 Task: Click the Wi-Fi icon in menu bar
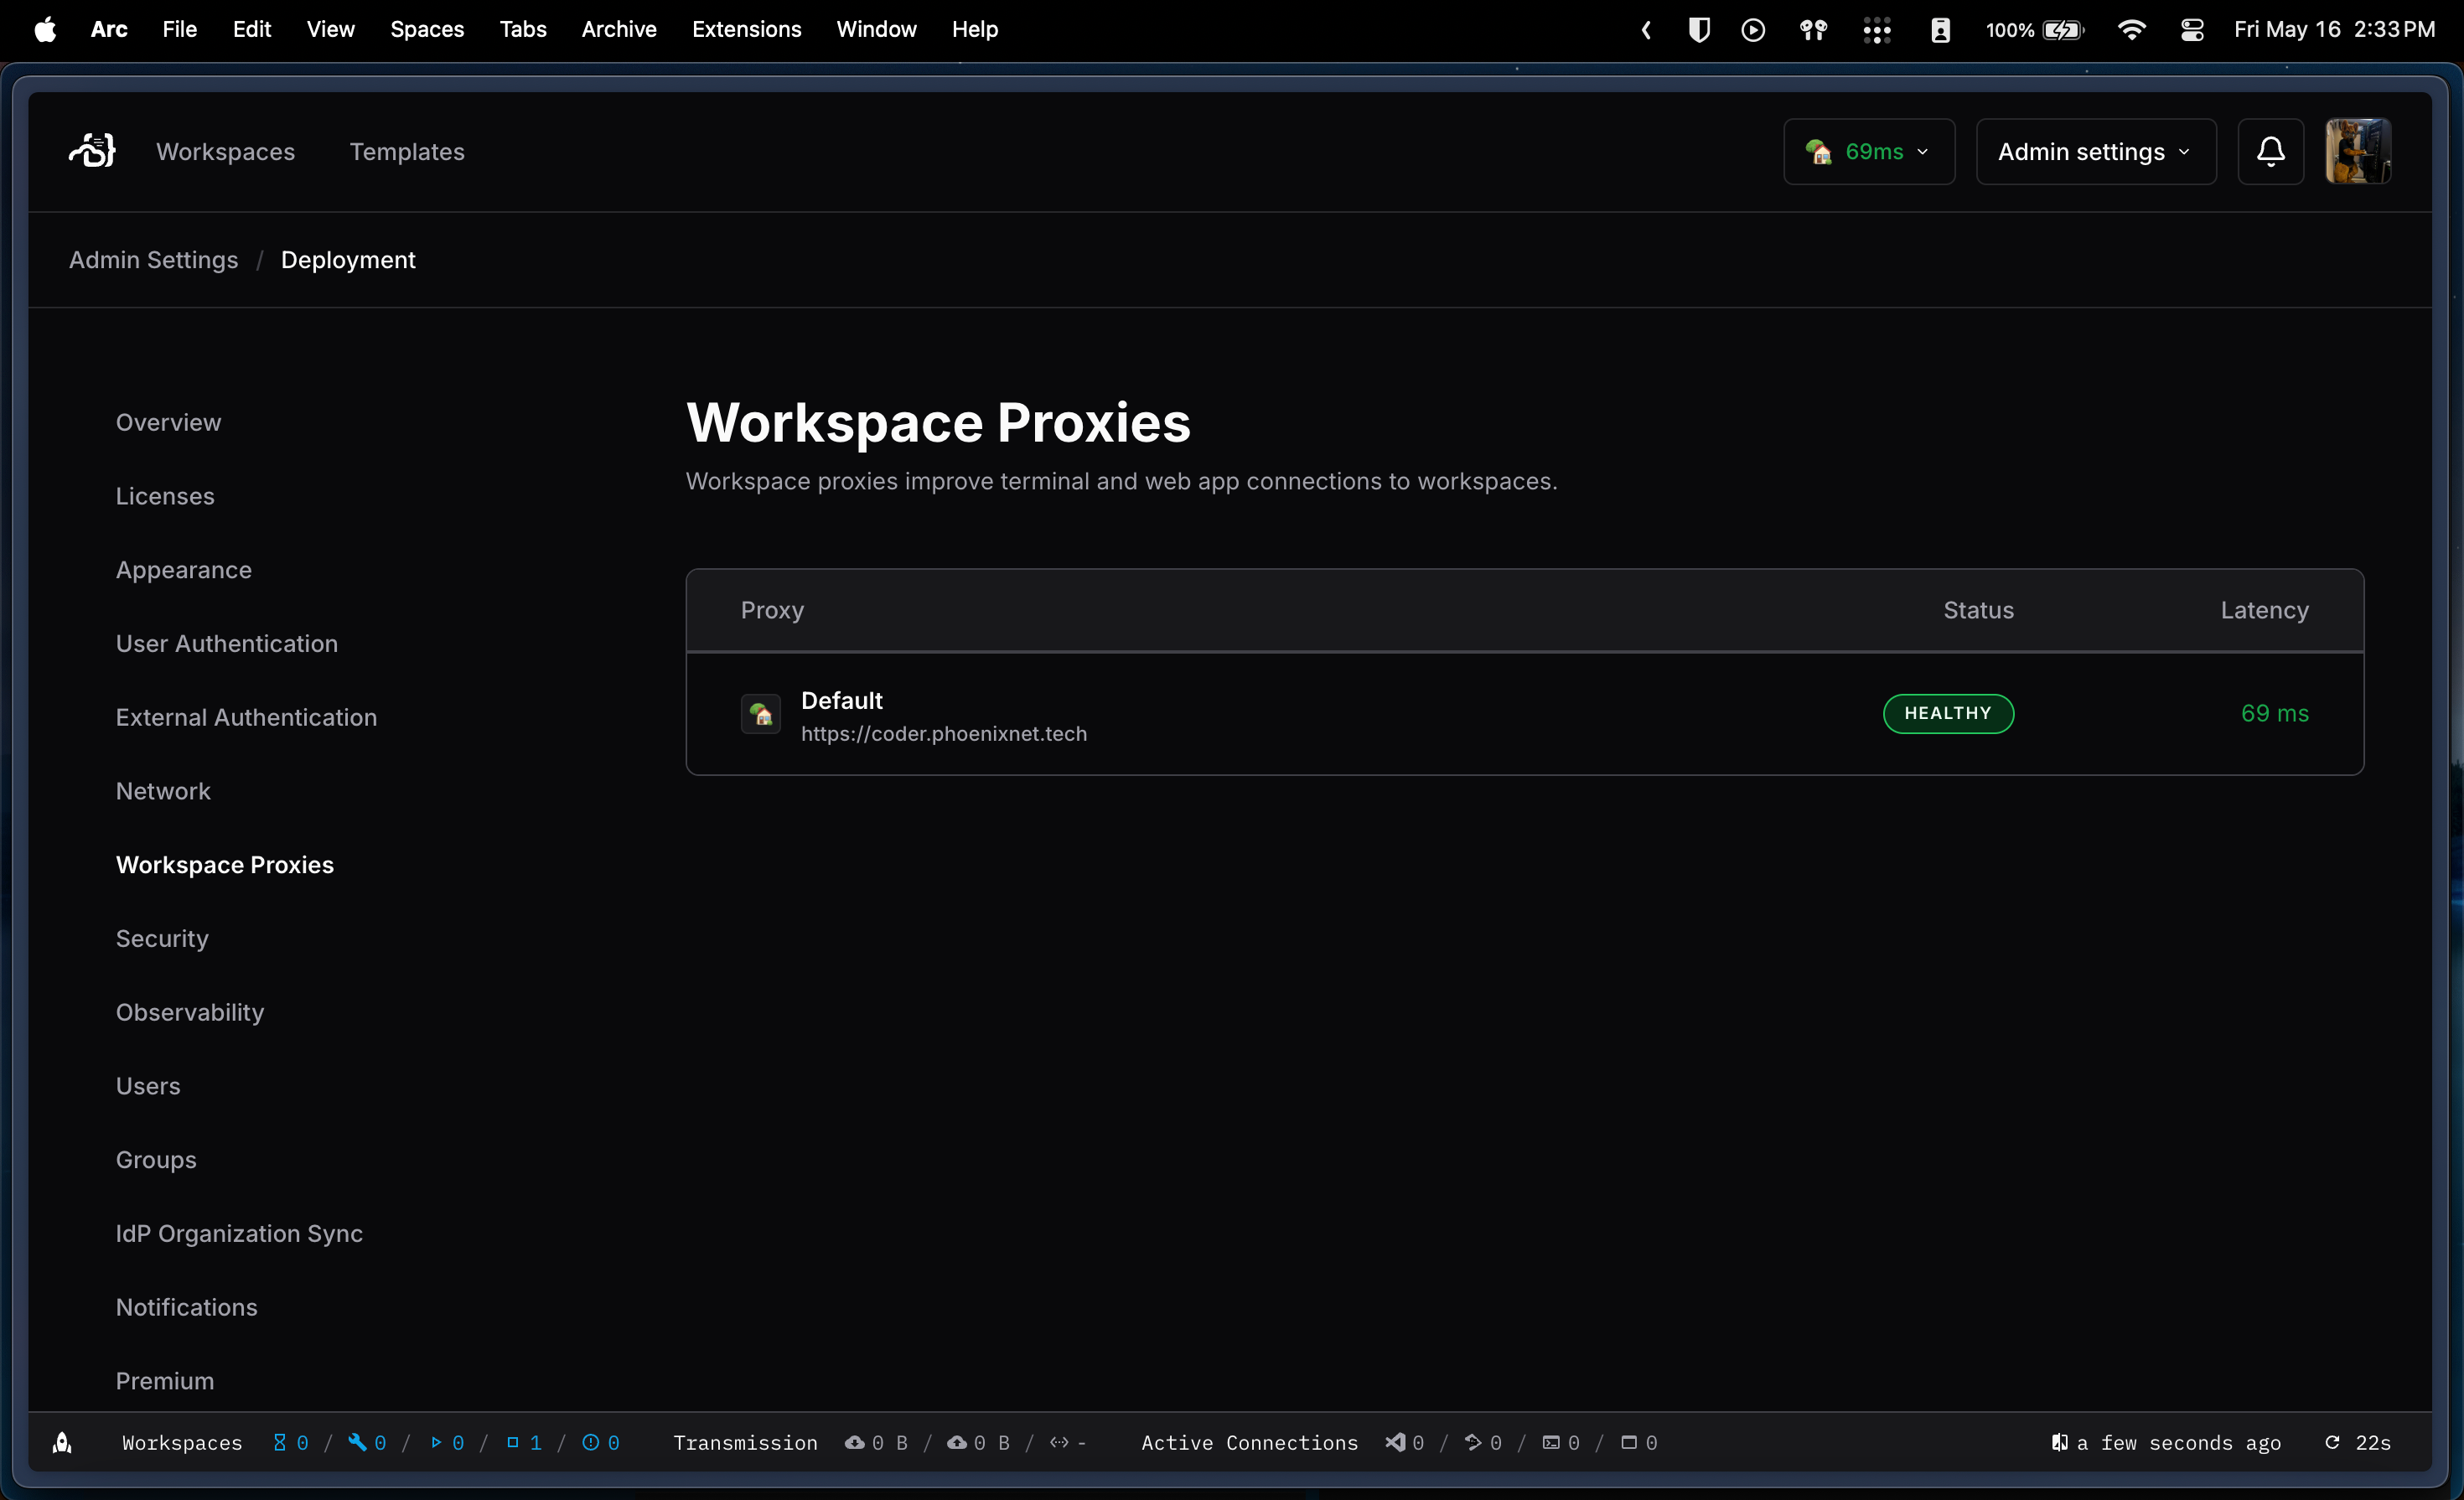coord(2131,30)
